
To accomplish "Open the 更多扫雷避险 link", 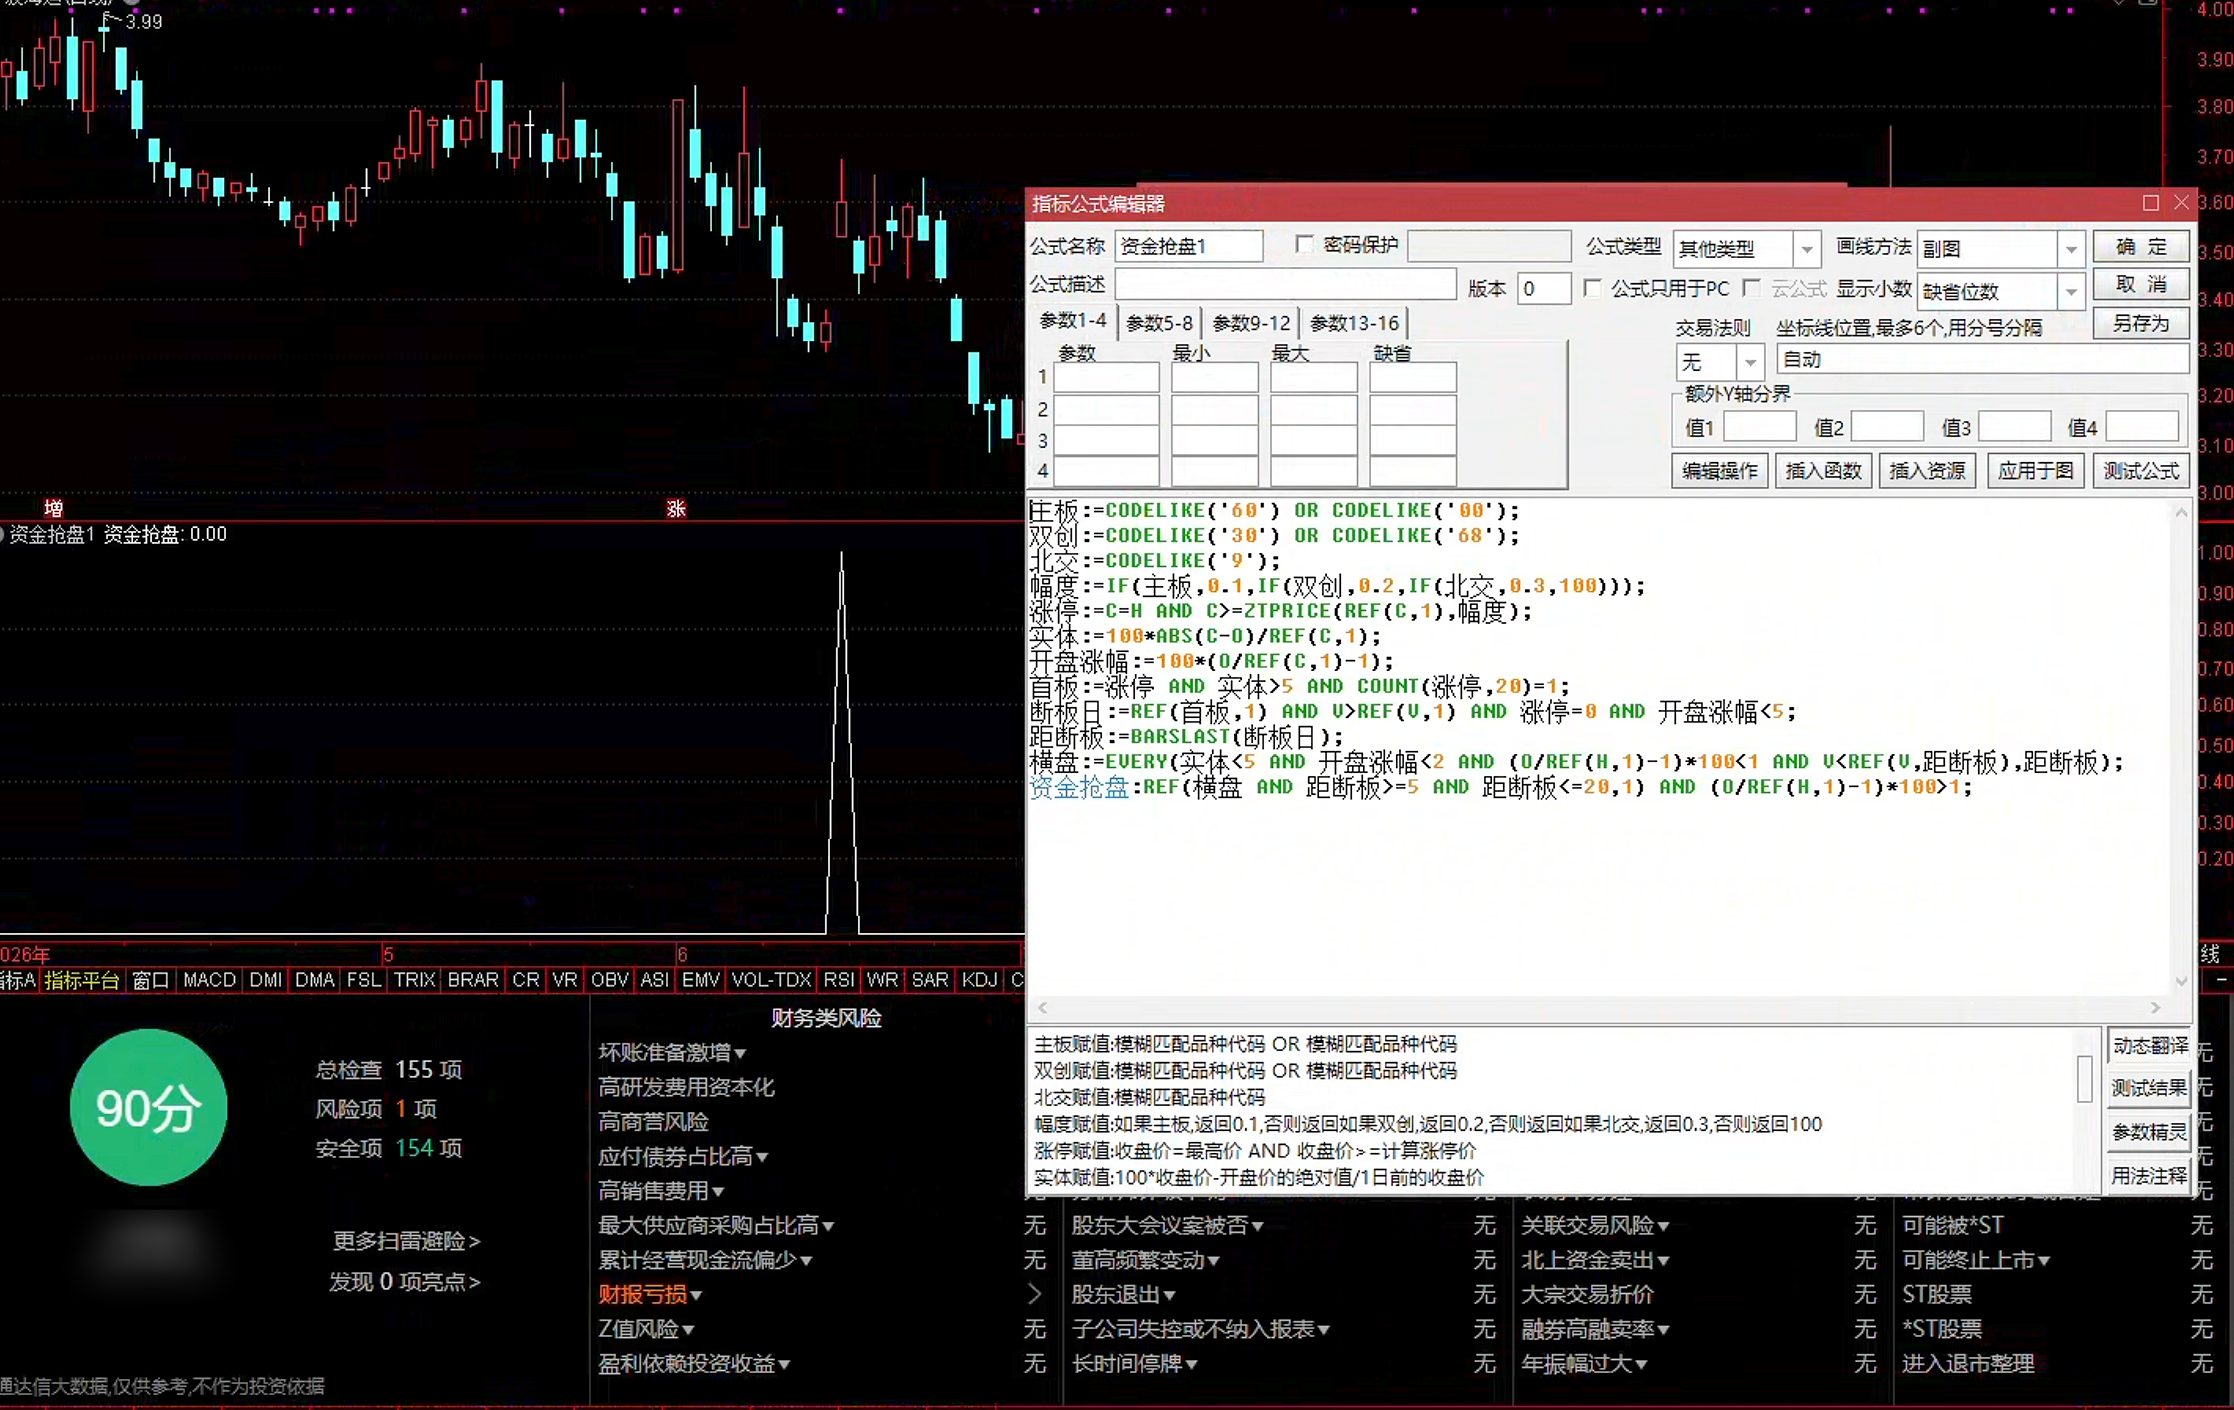I will [405, 1241].
